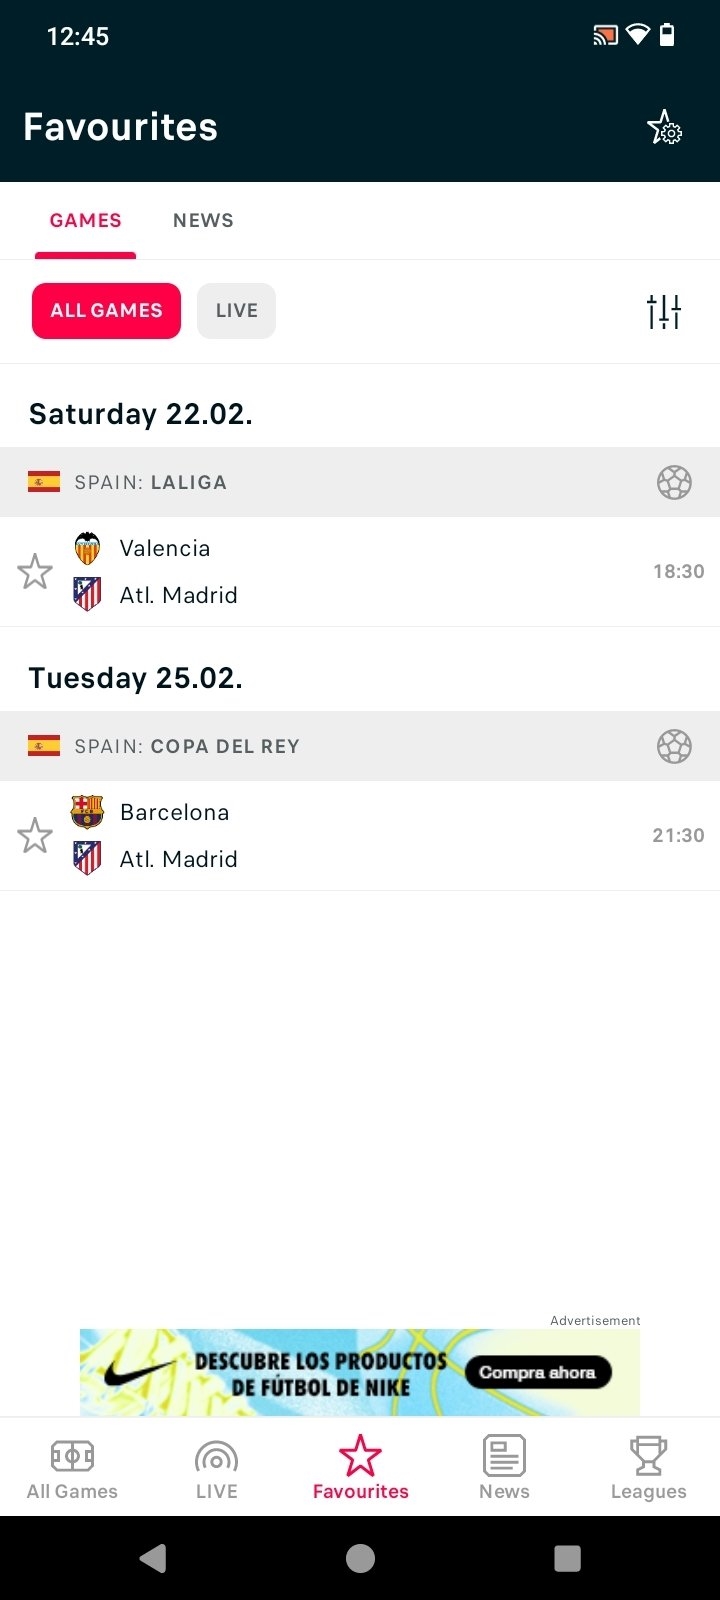Open Leagues in bottom navigation
The height and width of the screenshot is (1600, 720).
pos(648,1467)
